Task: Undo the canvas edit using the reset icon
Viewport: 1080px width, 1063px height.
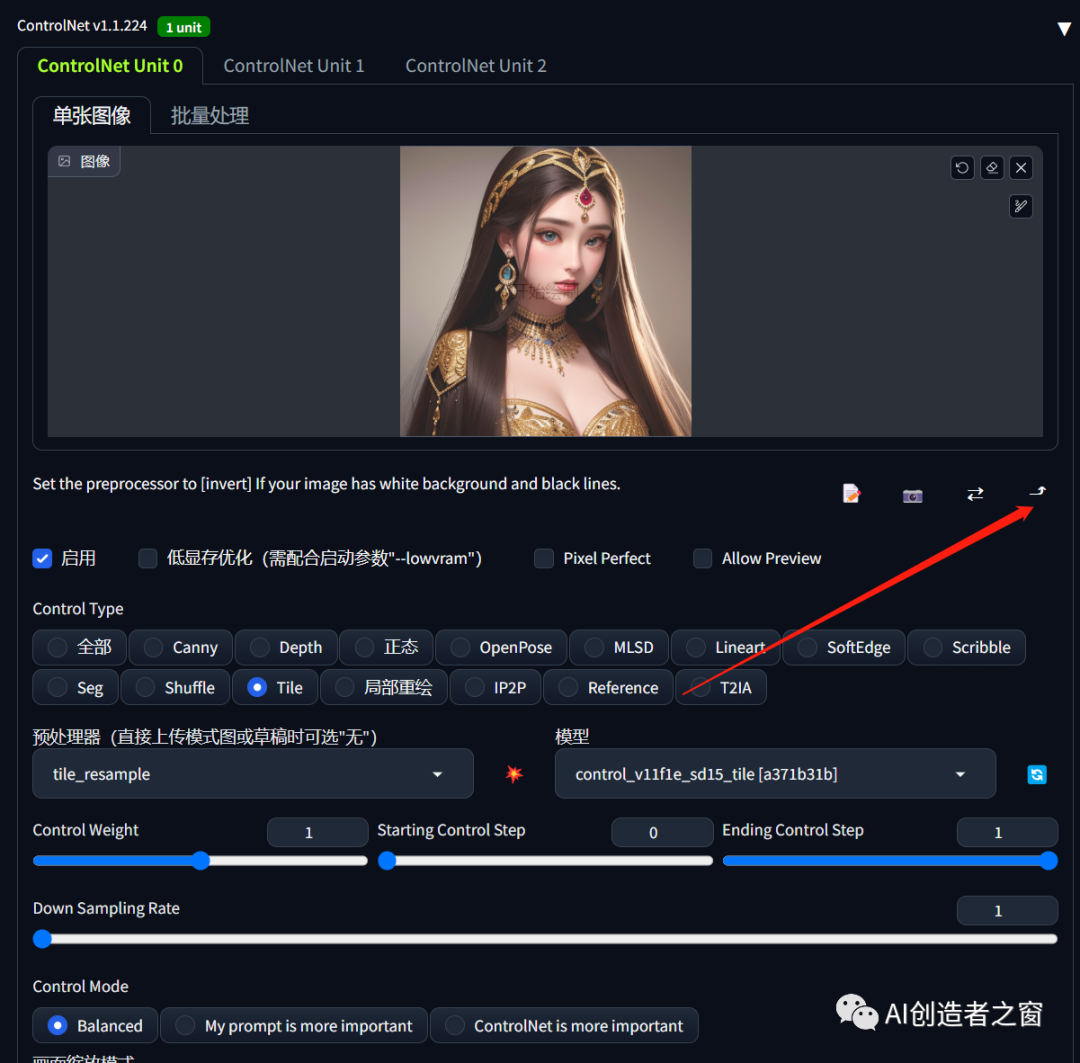Action: click(x=961, y=167)
